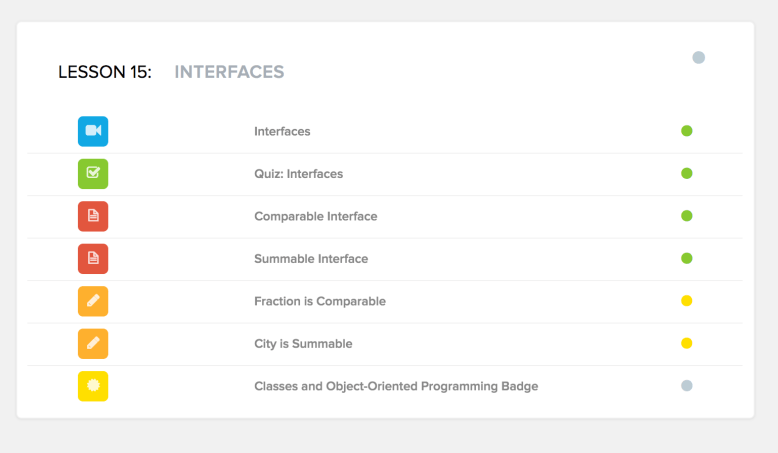Click gray status dot beside the Badge row
Viewport: 778px width, 453px height.
(x=687, y=385)
